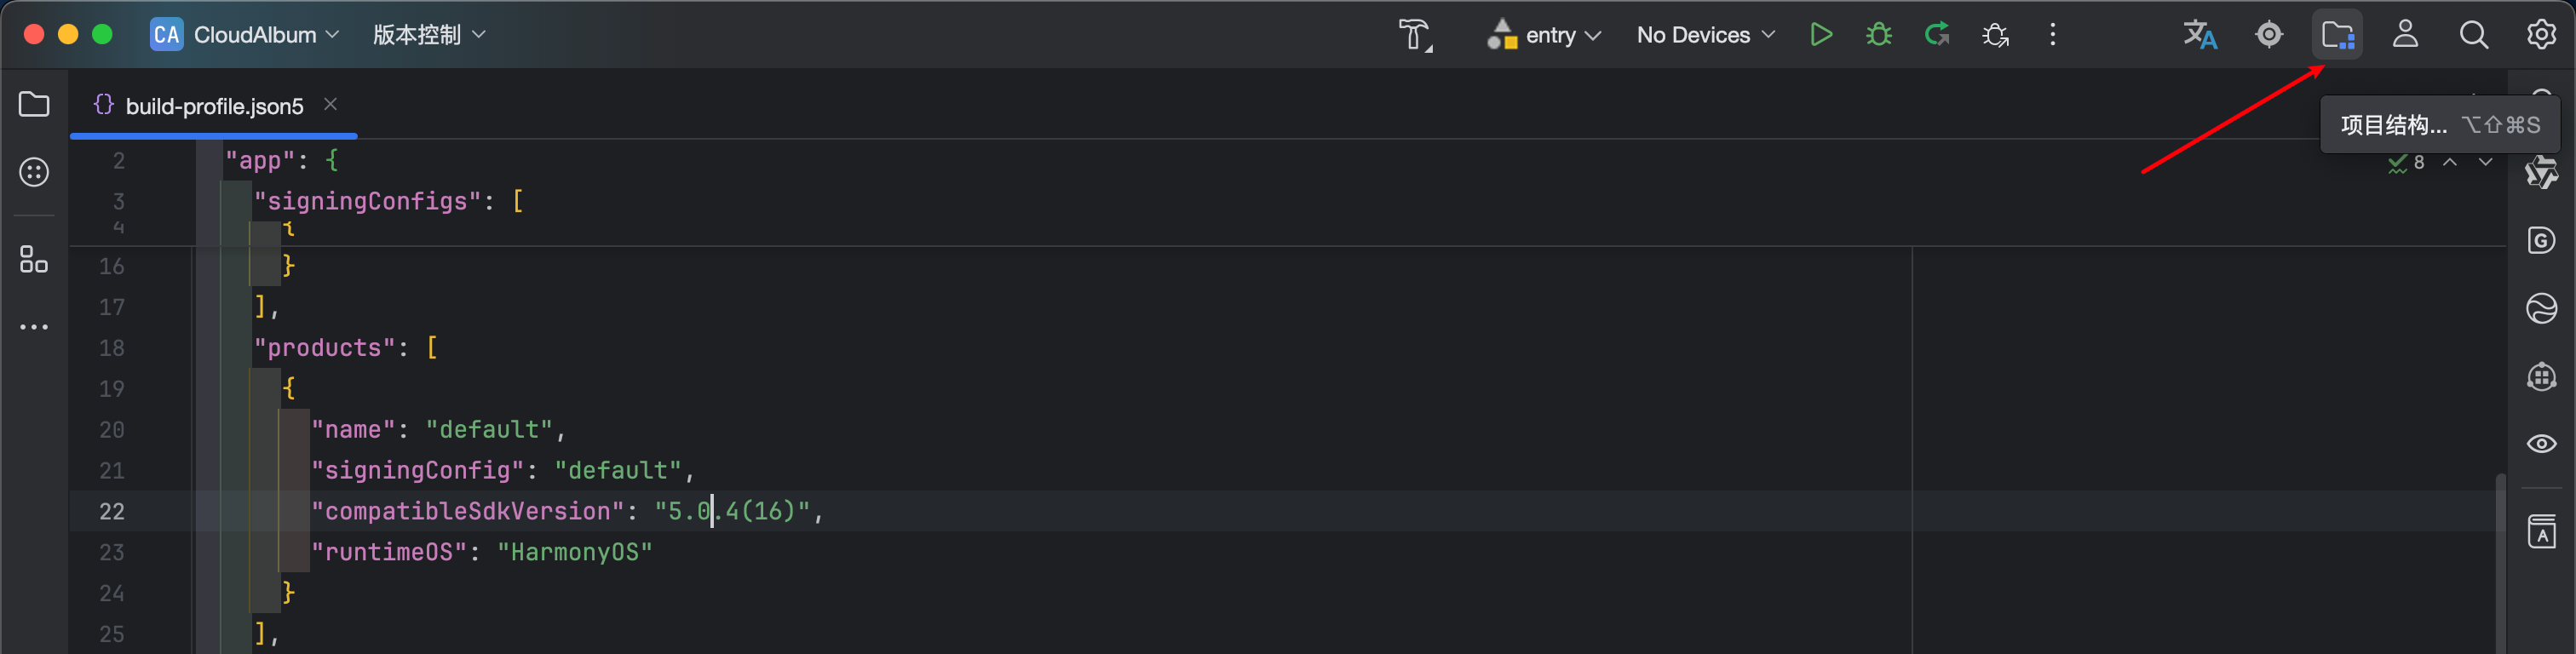Open the Project Structure icon
This screenshot has width=2576, height=654.
[2338, 35]
